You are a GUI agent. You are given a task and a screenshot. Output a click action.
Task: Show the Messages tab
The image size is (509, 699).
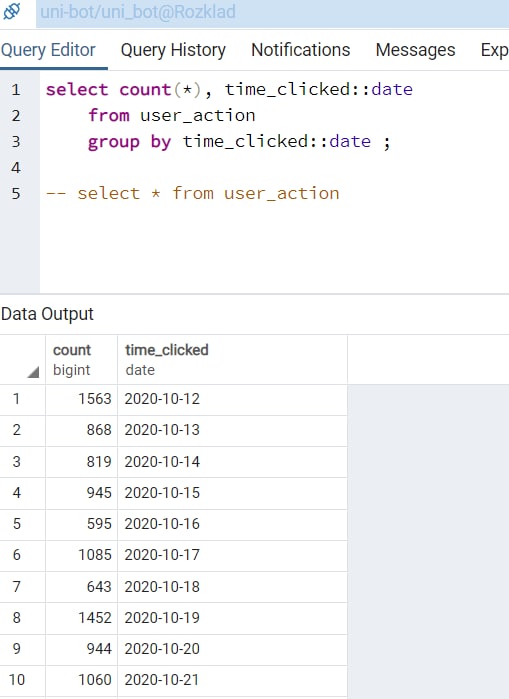coord(415,50)
